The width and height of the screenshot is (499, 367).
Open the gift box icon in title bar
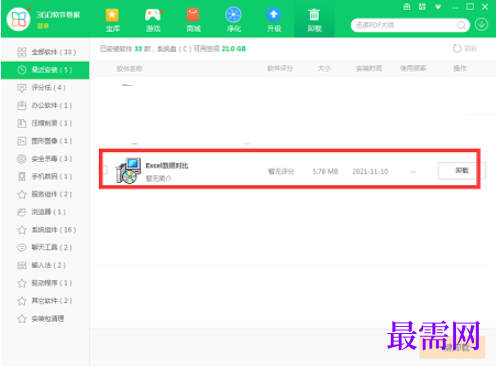pyautogui.click(x=407, y=7)
